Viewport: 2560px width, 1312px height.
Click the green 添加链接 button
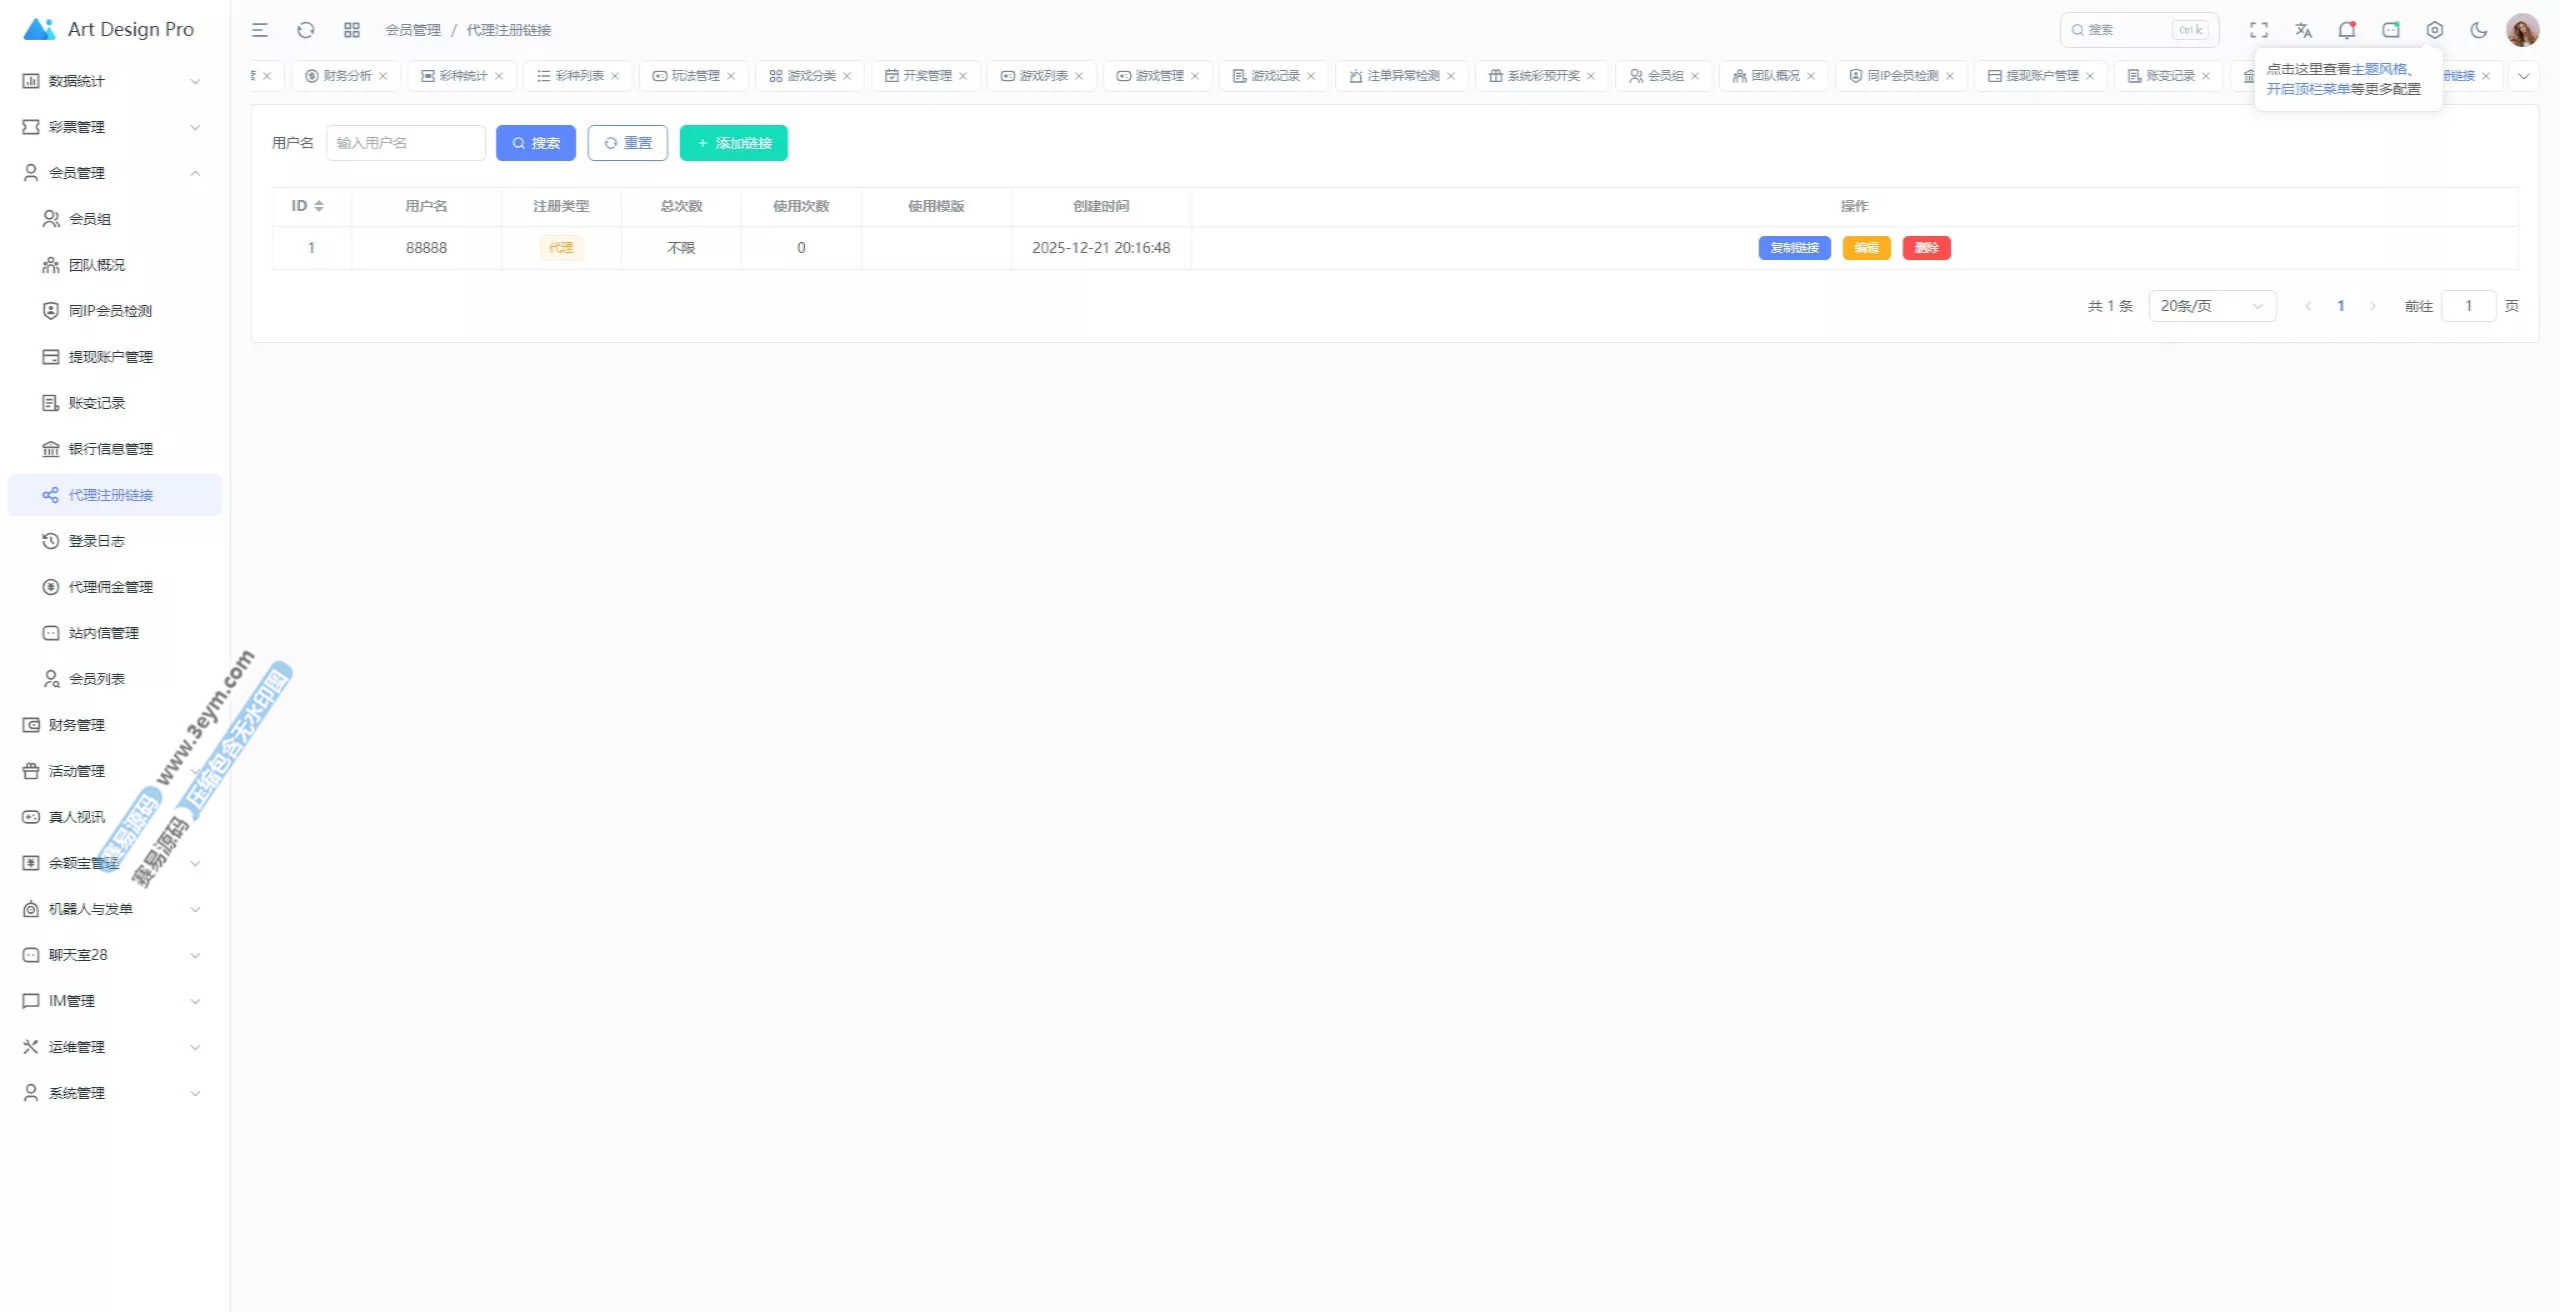coord(734,143)
